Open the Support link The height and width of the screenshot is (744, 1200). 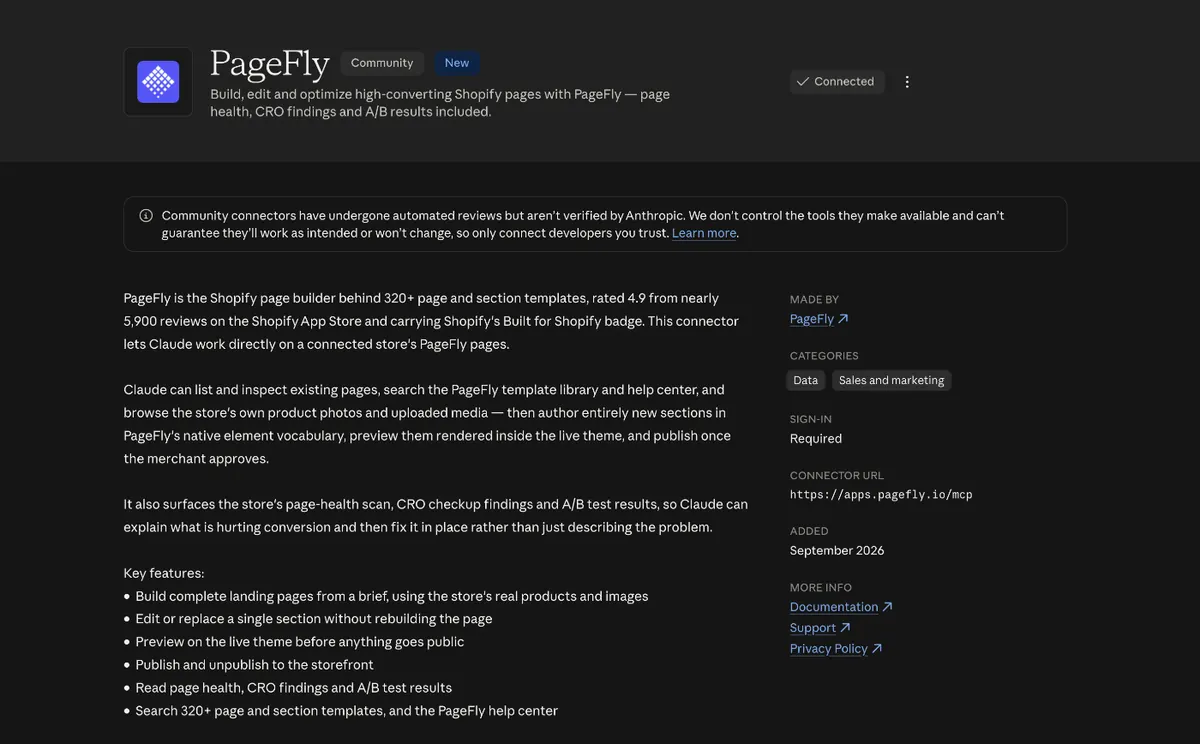pos(813,628)
